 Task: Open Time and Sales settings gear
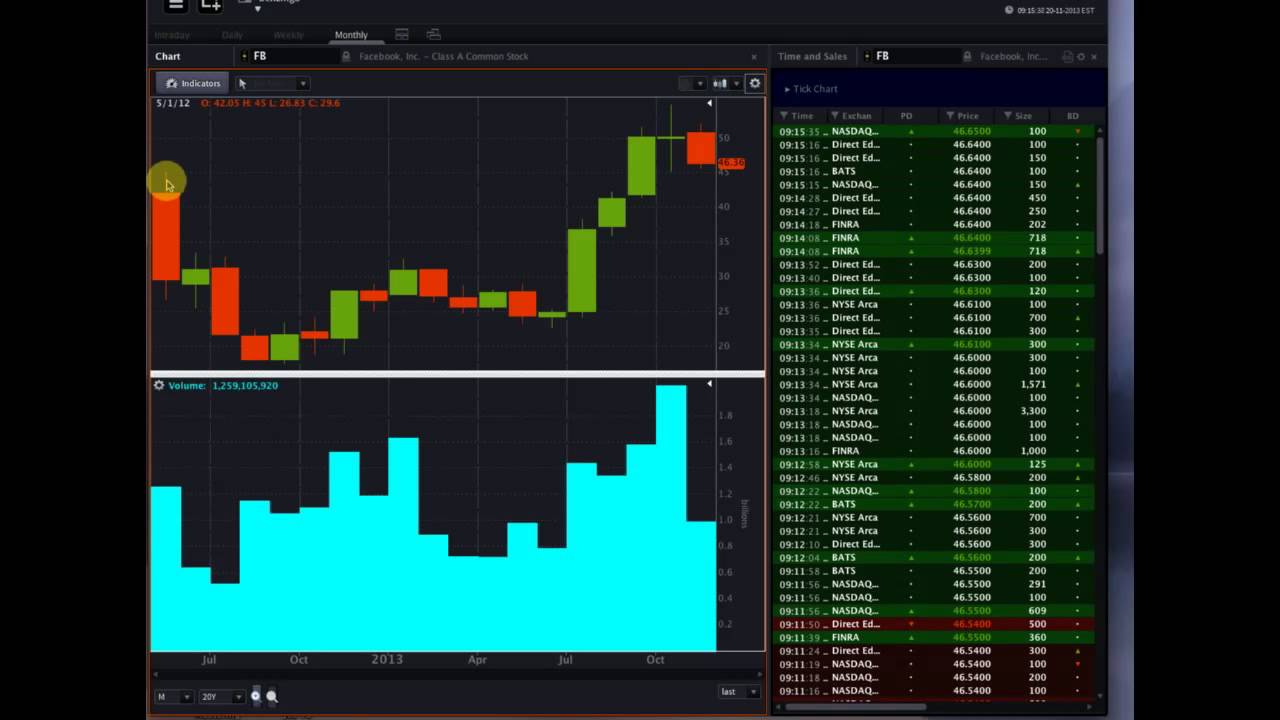coord(1081,57)
